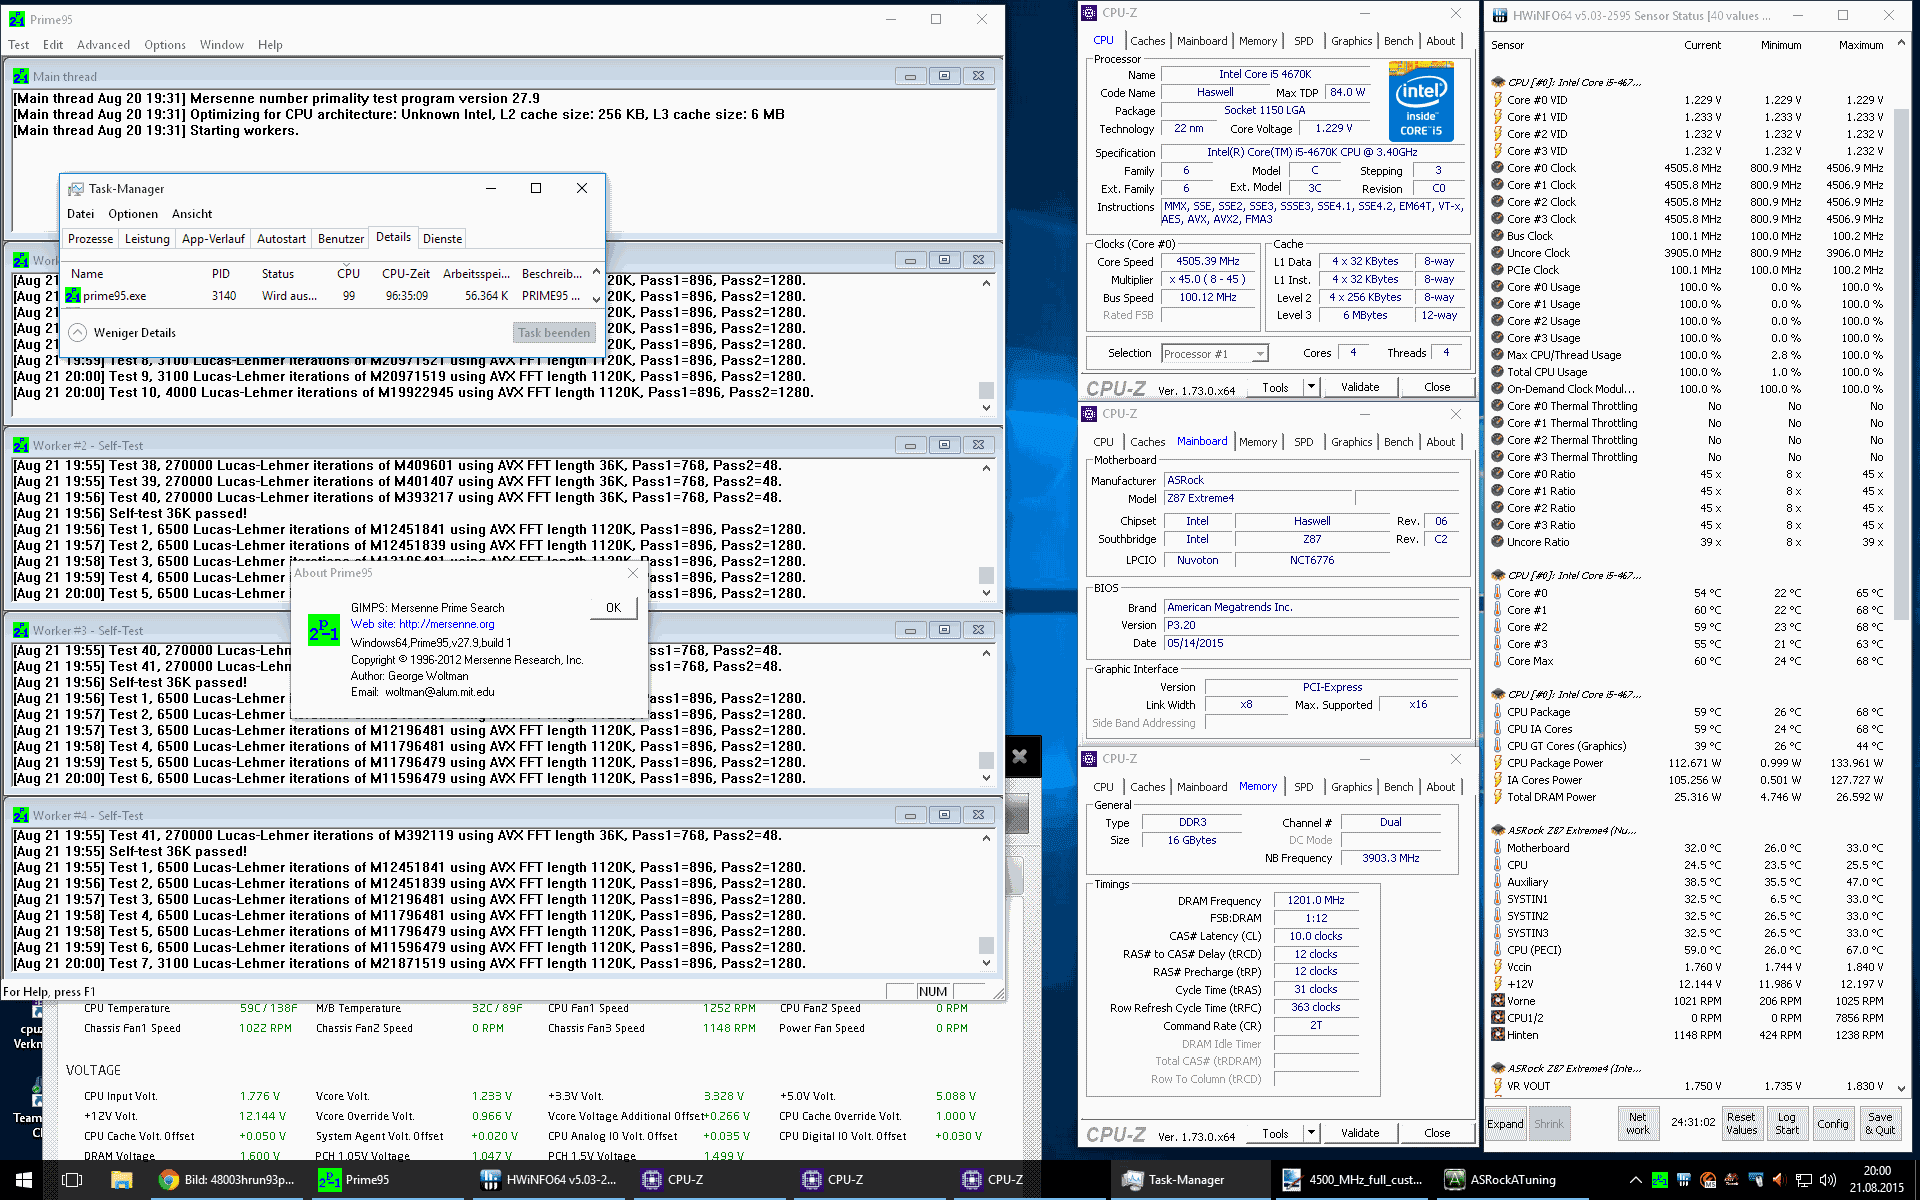The image size is (1920, 1200).
Task: Click Validate in CPU-Z window showing Processor
Action: 1360,387
